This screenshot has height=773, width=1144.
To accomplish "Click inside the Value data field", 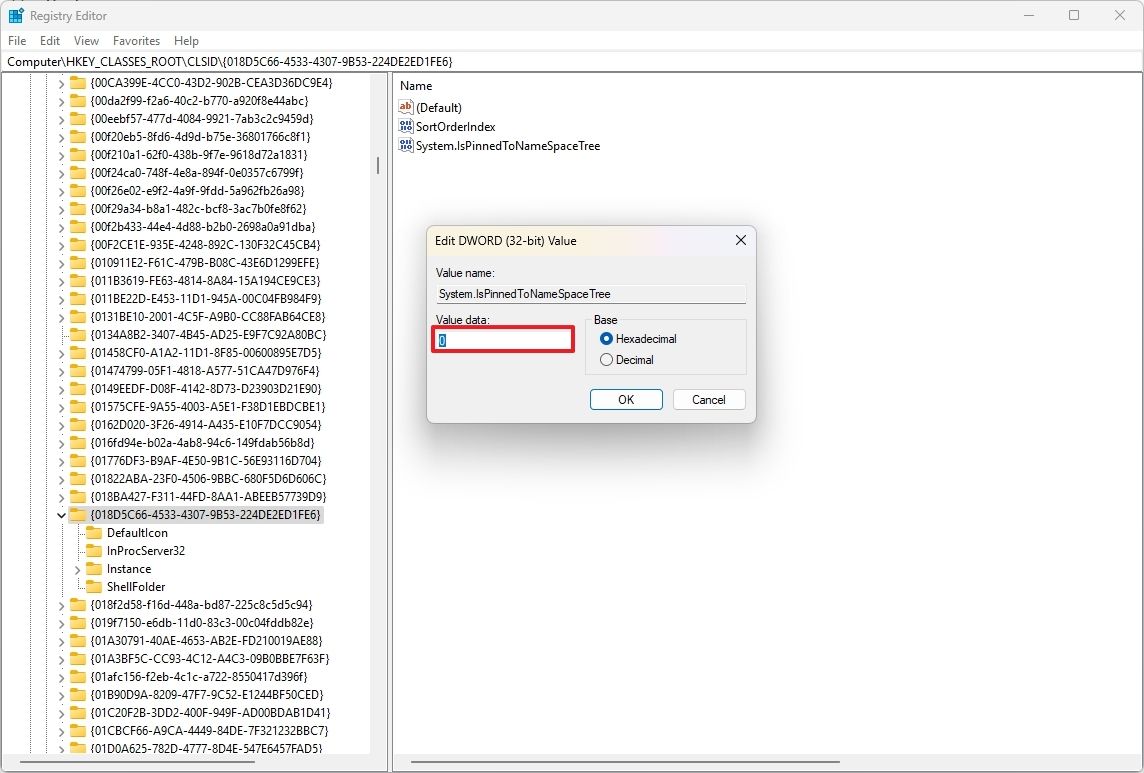I will coord(501,339).
